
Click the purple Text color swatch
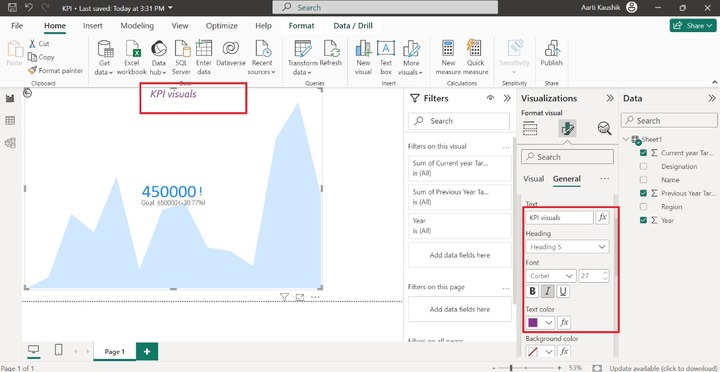pos(533,322)
